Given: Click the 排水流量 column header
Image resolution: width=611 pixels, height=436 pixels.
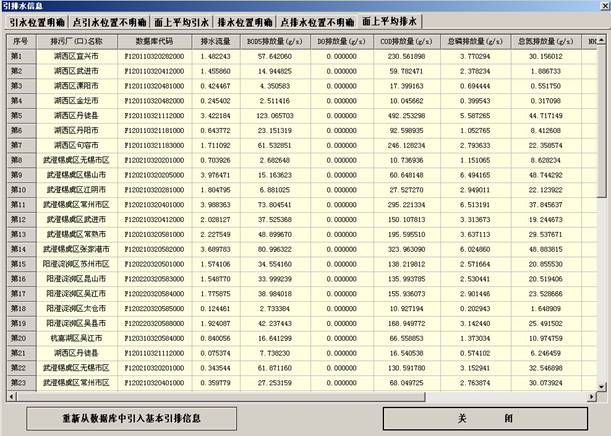Looking at the screenshot, I should pos(215,42).
